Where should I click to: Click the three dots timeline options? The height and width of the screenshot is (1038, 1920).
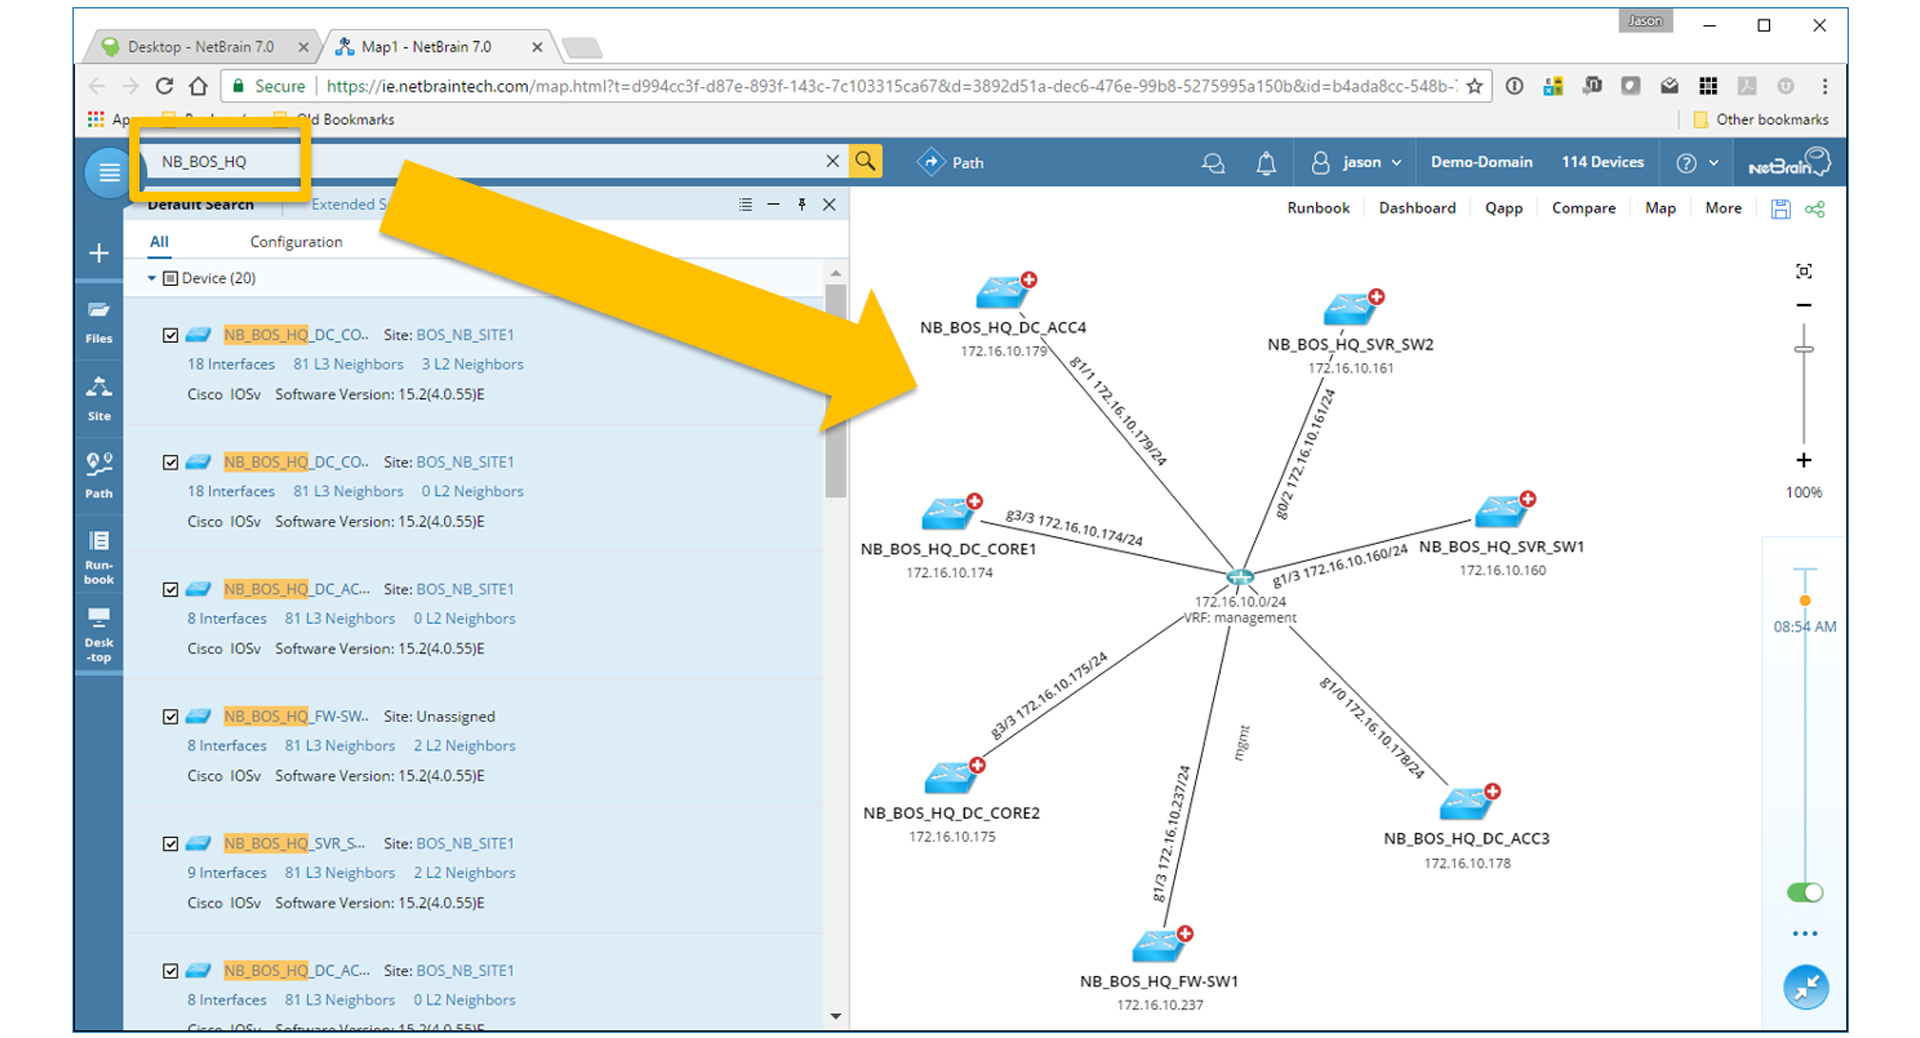[x=1805, y=934]
